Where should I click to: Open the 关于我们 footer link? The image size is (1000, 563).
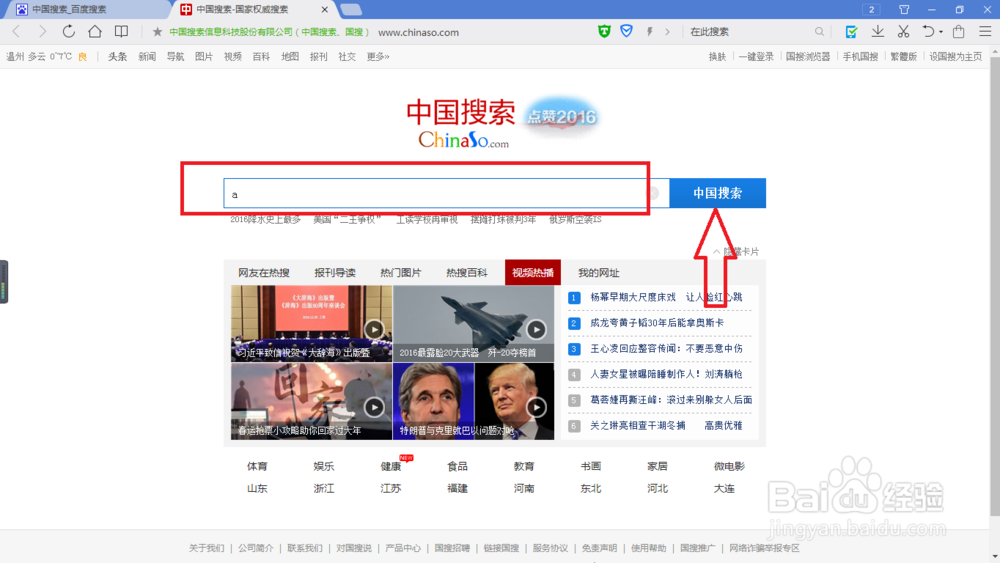[206, 548]
